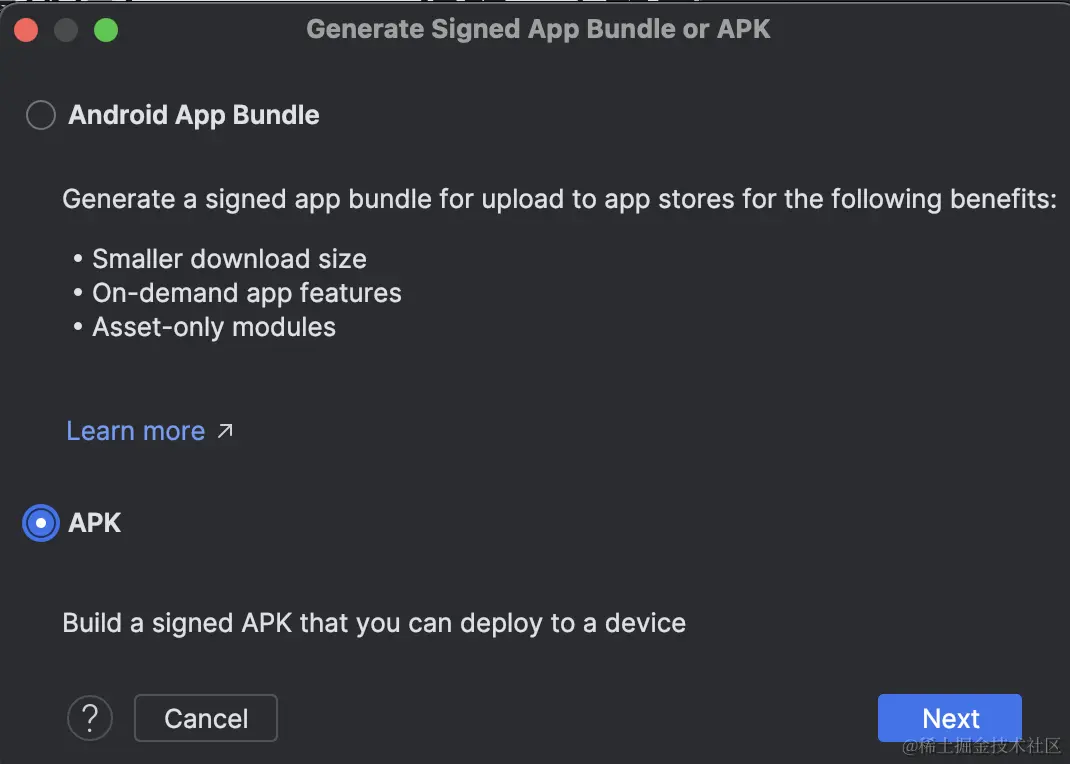The image size is (1070, 764).
Task: Click the Android App Bundle label text
Action: point(193,115)
